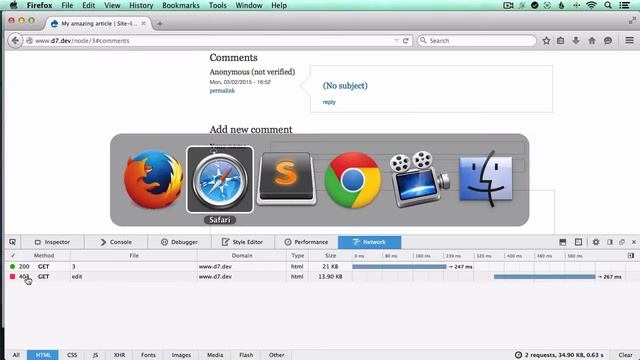
Task: Toggle the CSS request filter
Action: (72, 355)
